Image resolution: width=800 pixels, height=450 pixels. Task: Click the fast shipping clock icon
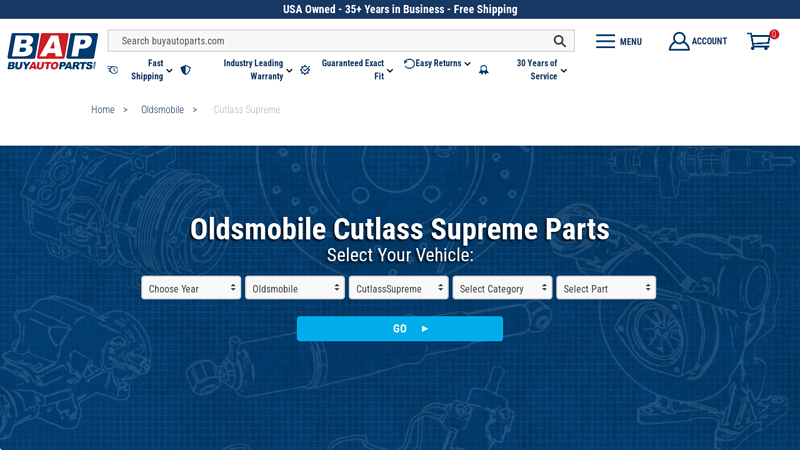click(x=113, y=70)
